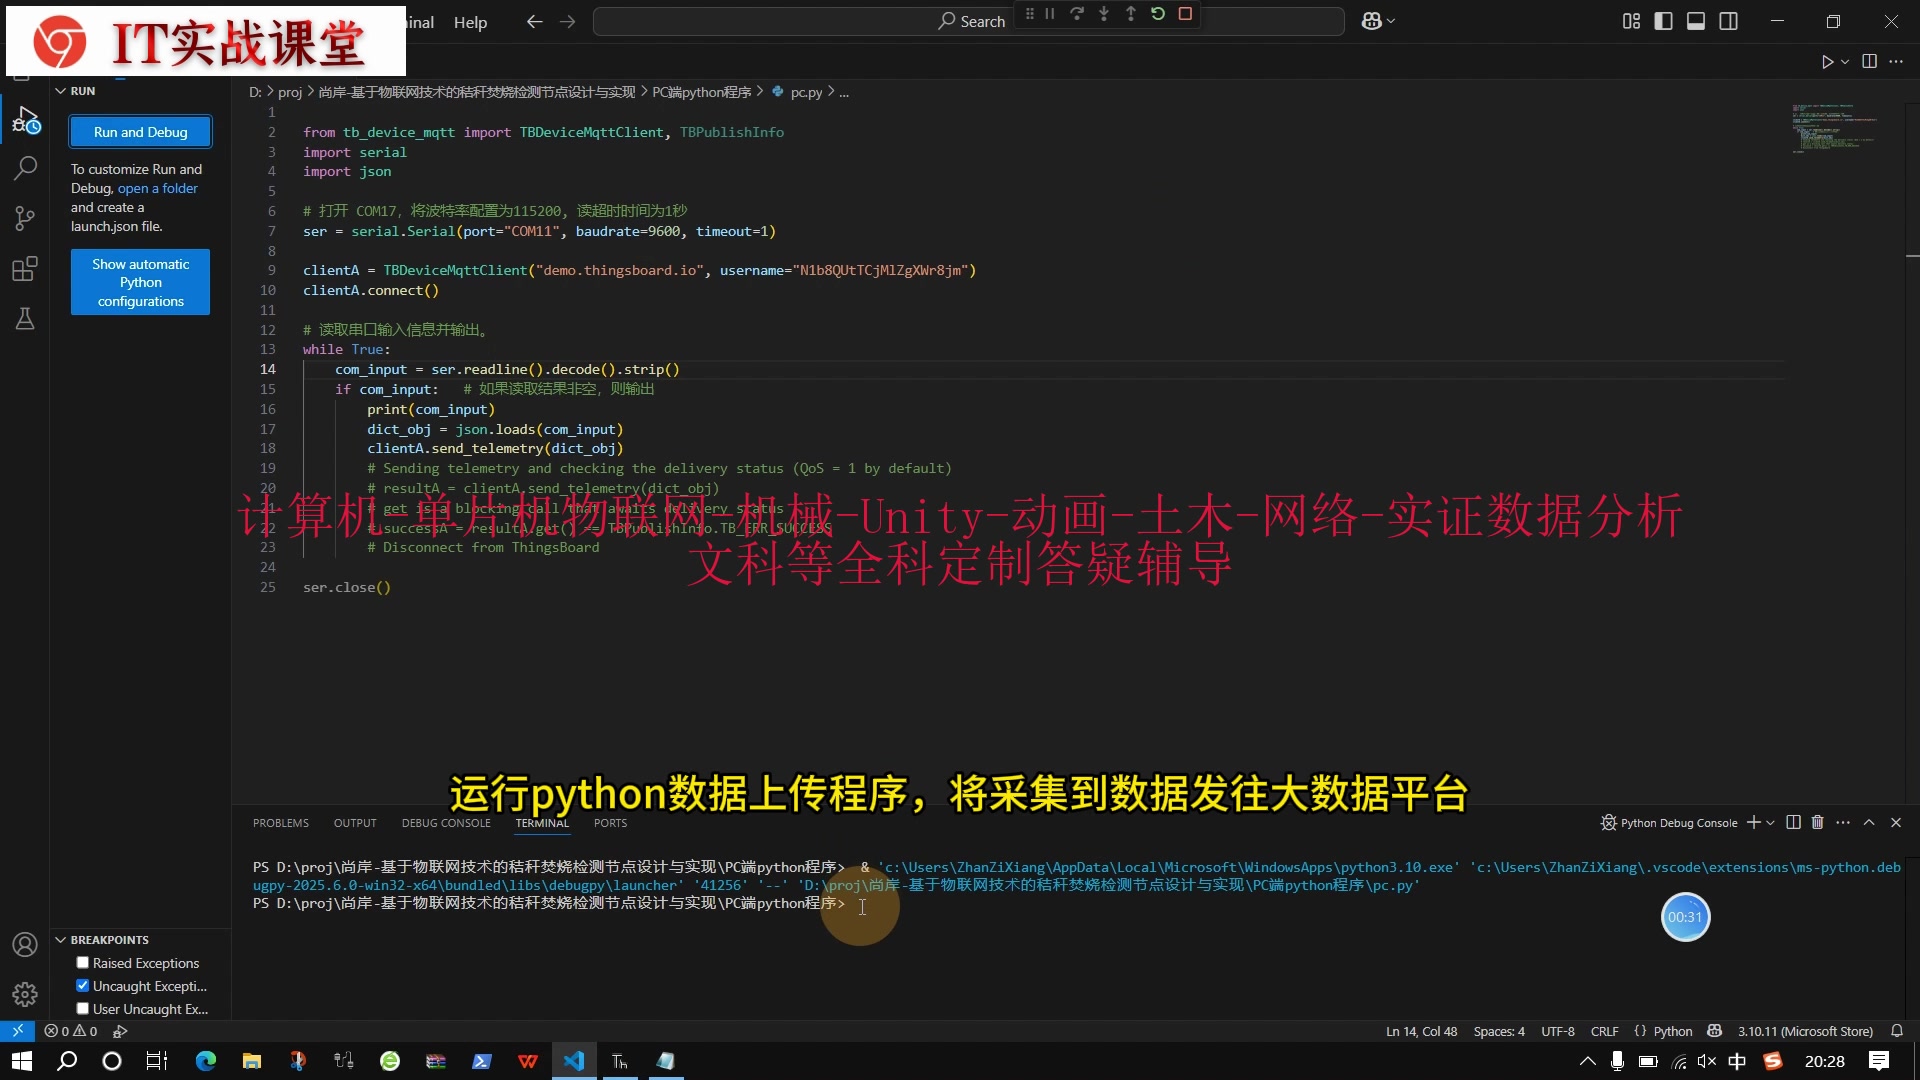Image resolution: width=1920 pixels, height=1080 pixels.
Task: Click the debug restart button
Action: 1158,14
